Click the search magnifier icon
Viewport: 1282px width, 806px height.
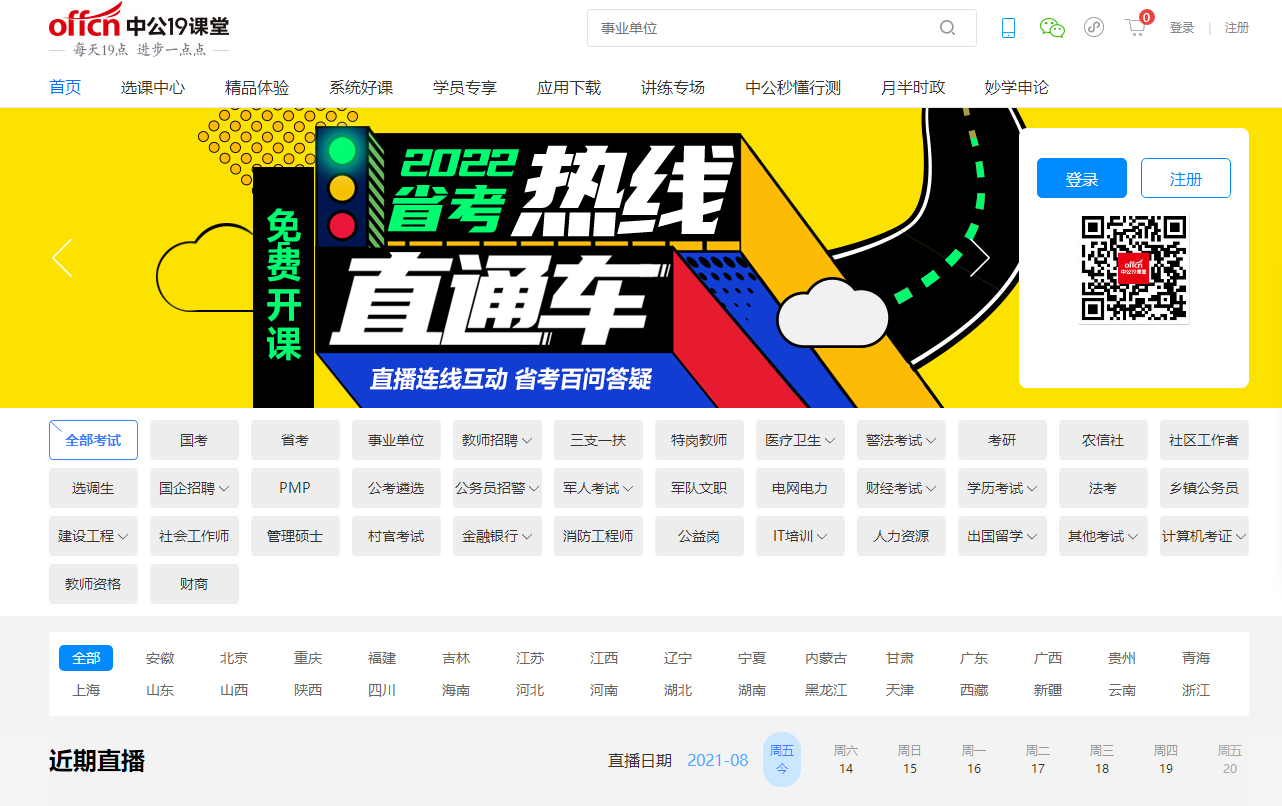pos(947,28)
